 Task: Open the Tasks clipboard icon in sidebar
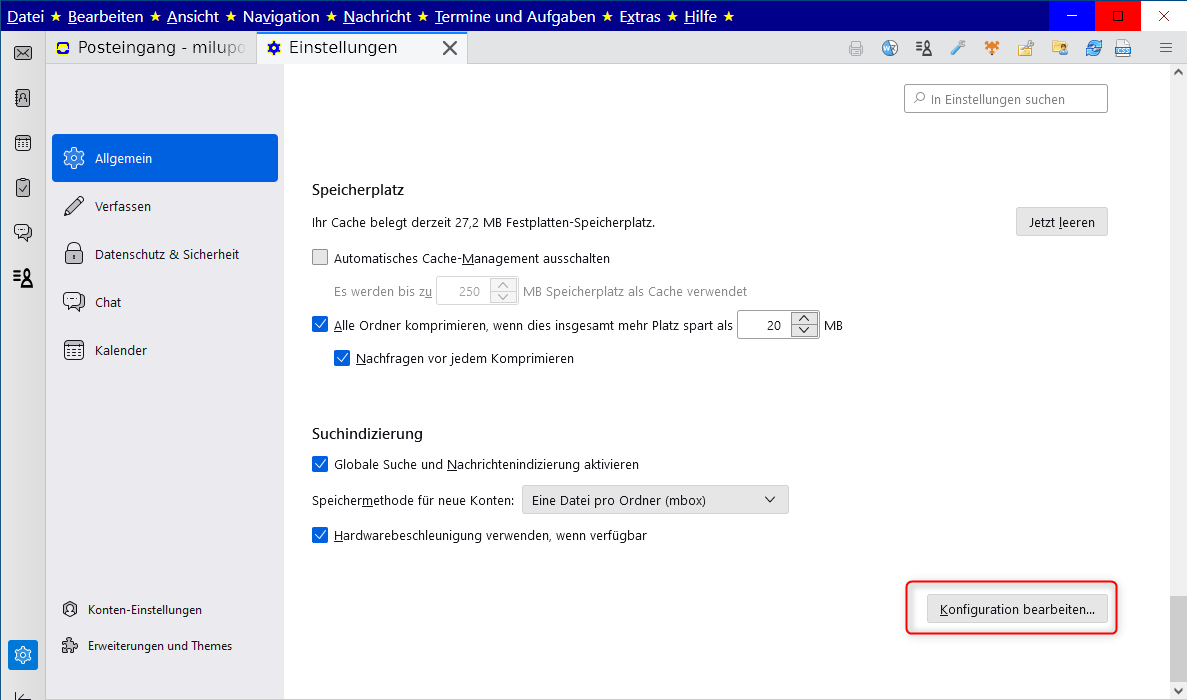[23, 188]
